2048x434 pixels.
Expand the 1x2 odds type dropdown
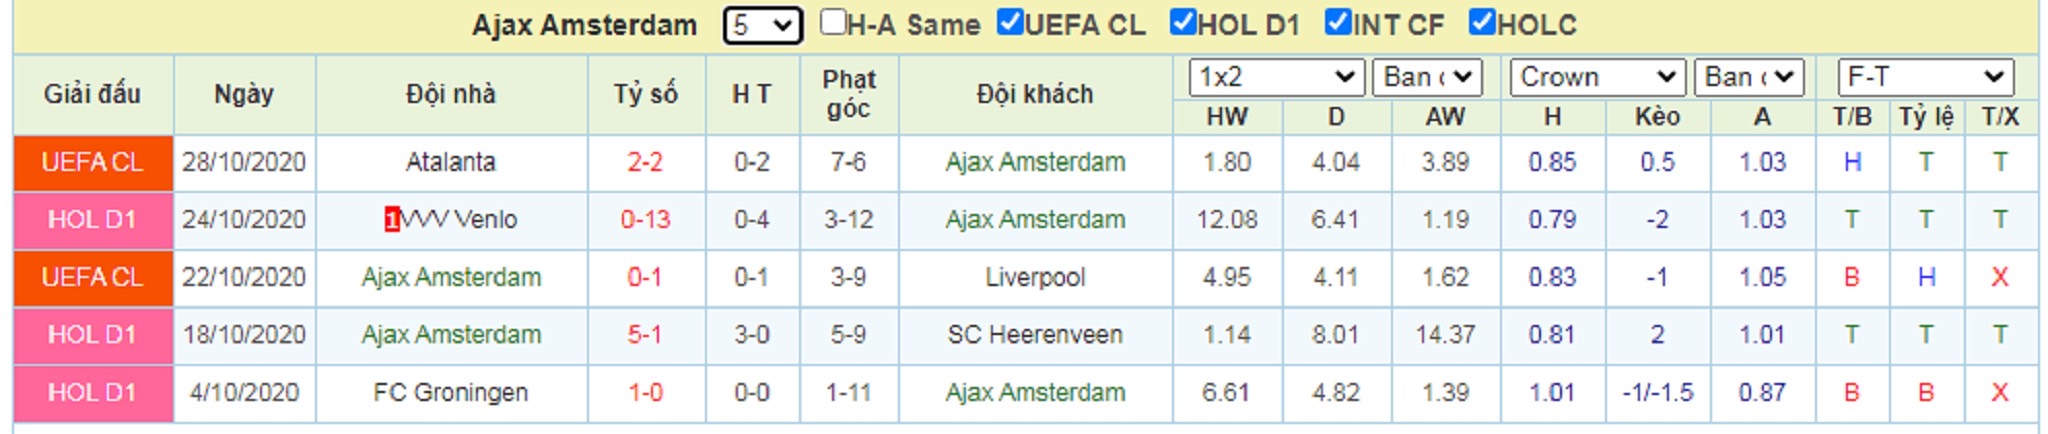[1276, 77]
